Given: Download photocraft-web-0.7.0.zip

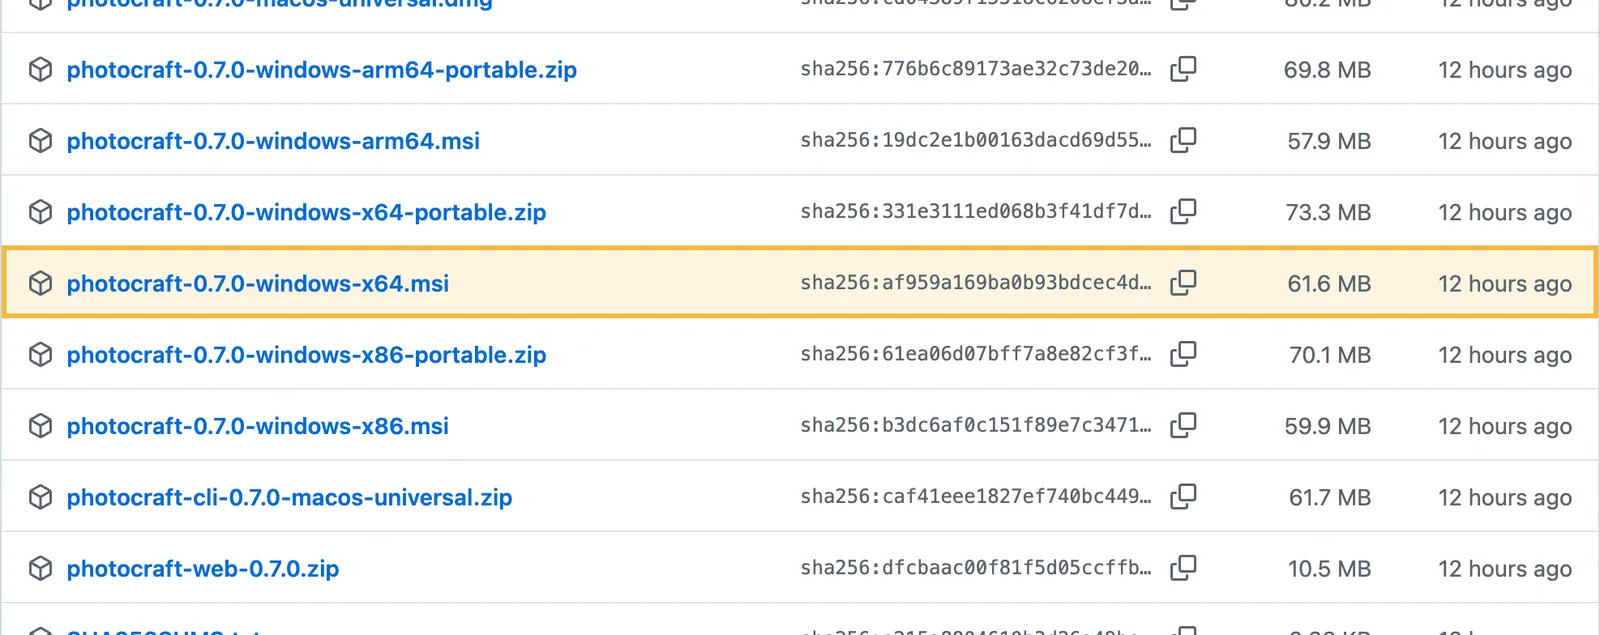Looking at the screenshot, I should point(203,568).
